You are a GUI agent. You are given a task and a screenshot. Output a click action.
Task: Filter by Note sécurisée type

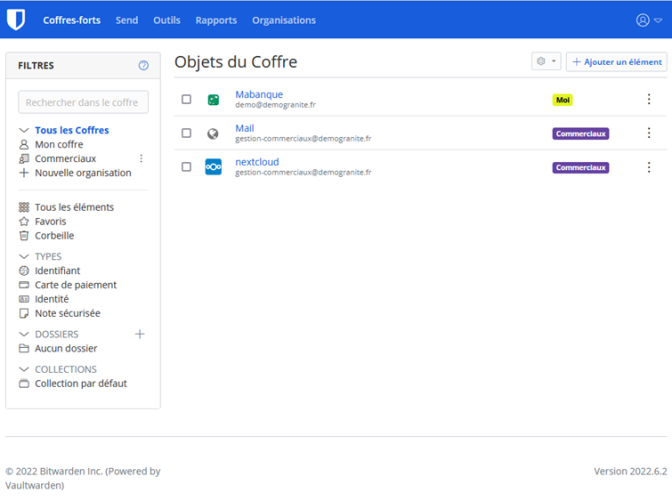[x=68, y=313]
